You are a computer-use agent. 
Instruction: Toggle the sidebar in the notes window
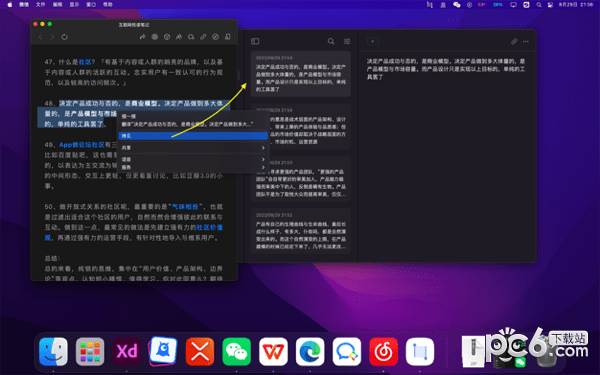pos(255,41)
